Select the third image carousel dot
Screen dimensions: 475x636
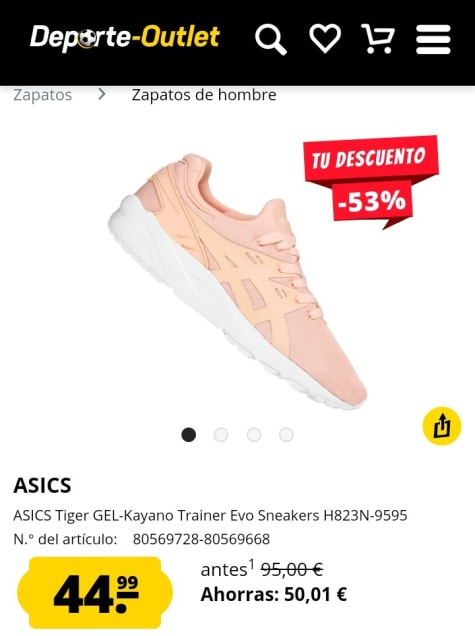pyautogui.click(x=254, y=435)
